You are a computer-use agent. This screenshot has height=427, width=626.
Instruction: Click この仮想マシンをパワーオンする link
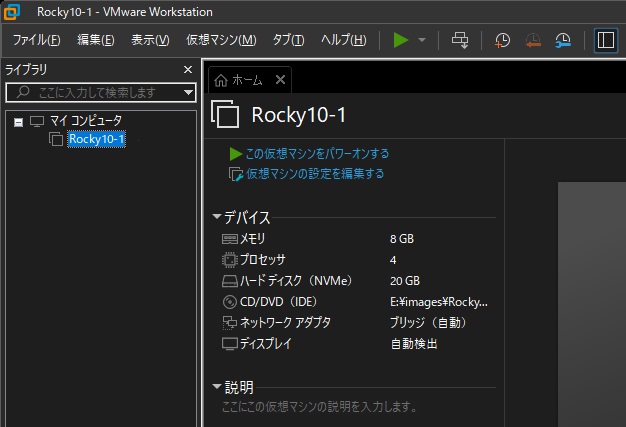point(317,154)
